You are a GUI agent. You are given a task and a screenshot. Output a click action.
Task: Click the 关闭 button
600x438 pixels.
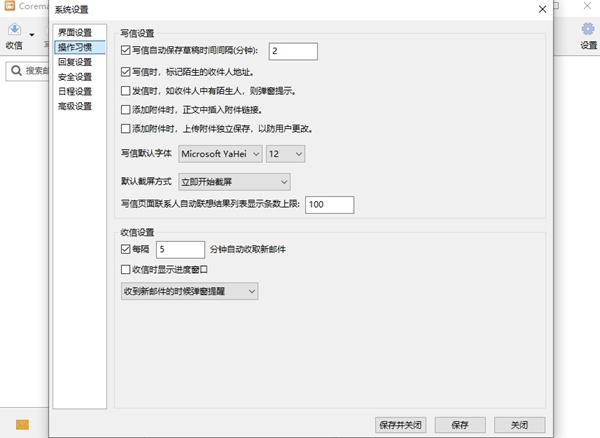519,425
